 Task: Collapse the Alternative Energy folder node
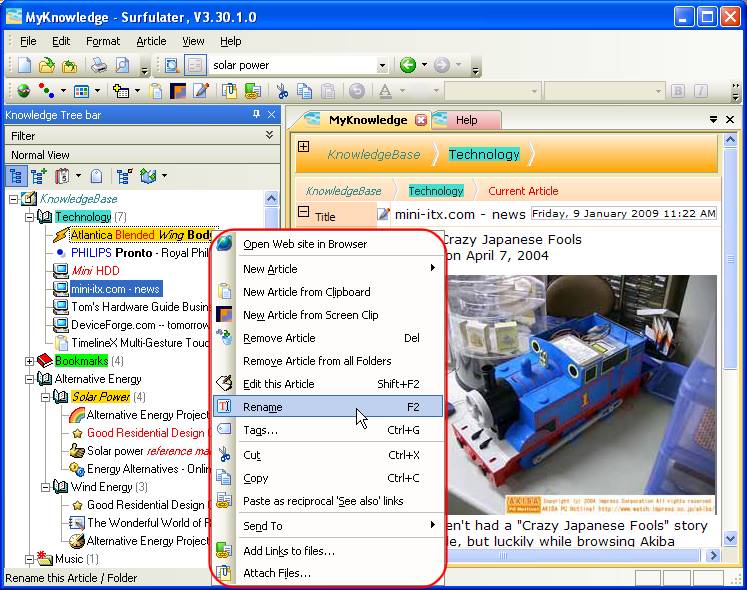pyautogui.click(x=30, y=379)
